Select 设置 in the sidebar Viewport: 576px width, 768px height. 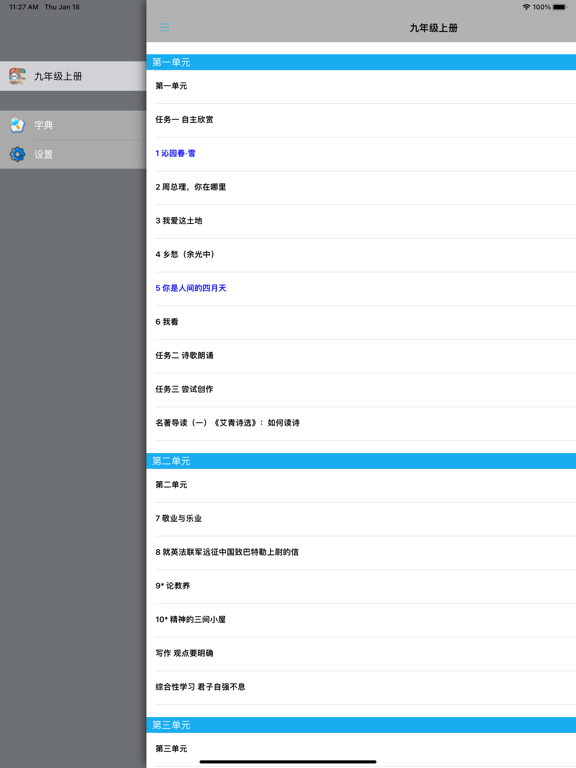pyautogui.click(x=73, y=154)
